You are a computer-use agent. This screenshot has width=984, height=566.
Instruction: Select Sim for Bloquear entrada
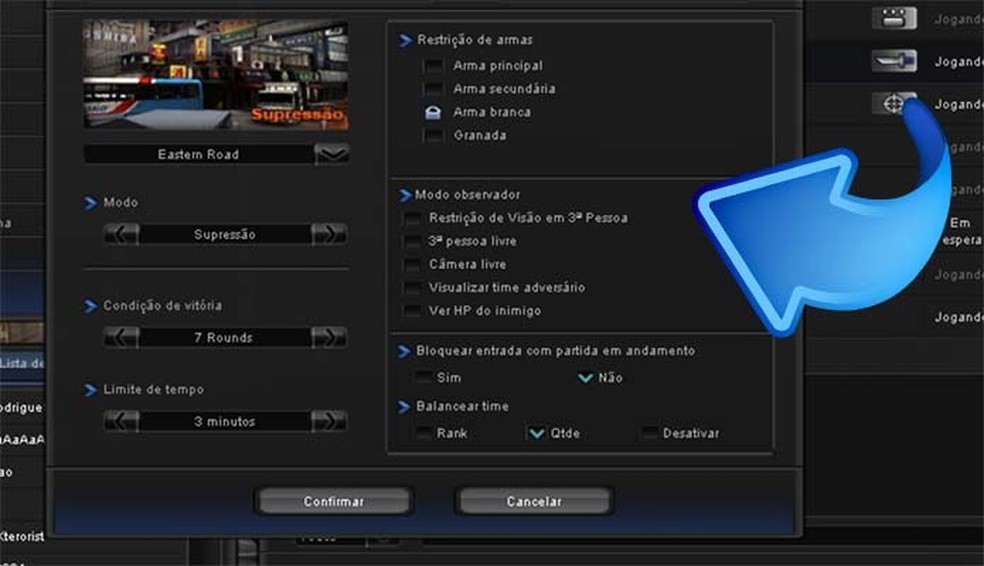click(424, 377)
